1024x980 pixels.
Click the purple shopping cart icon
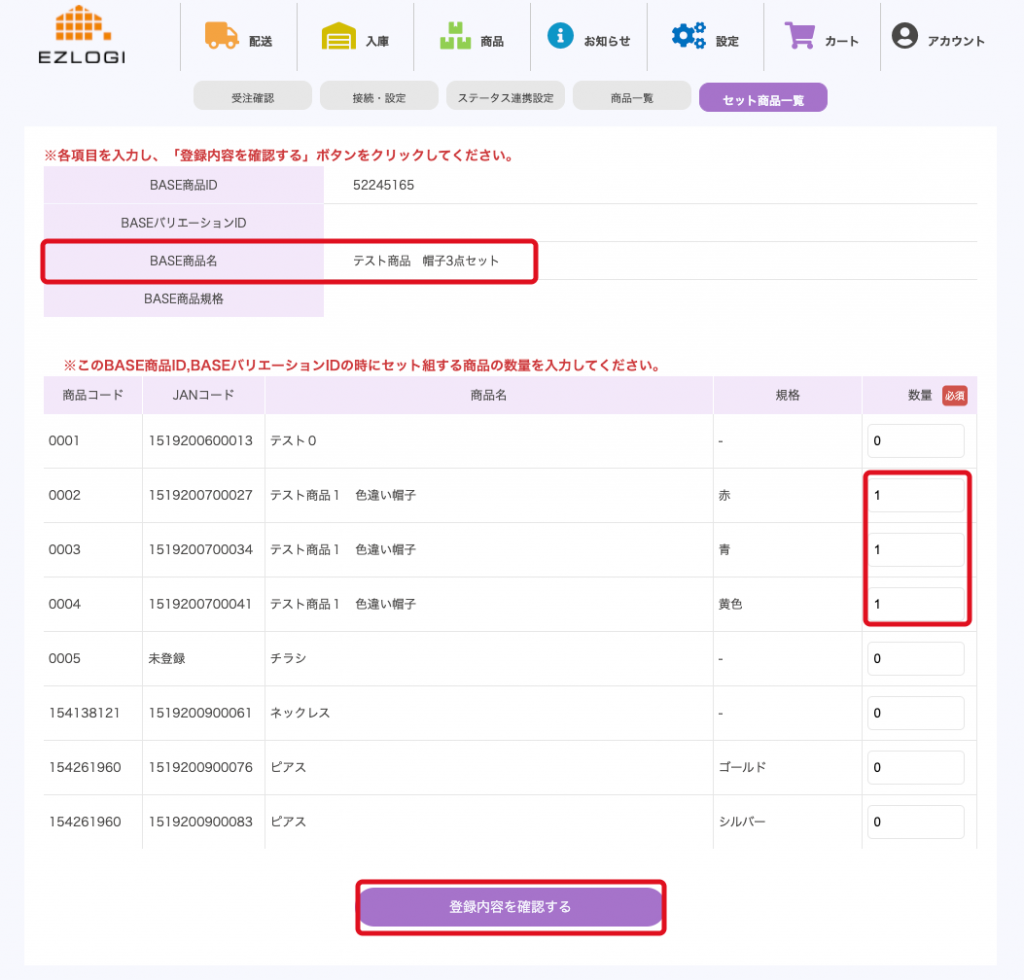pyautogui.click(x=800, y=36)
